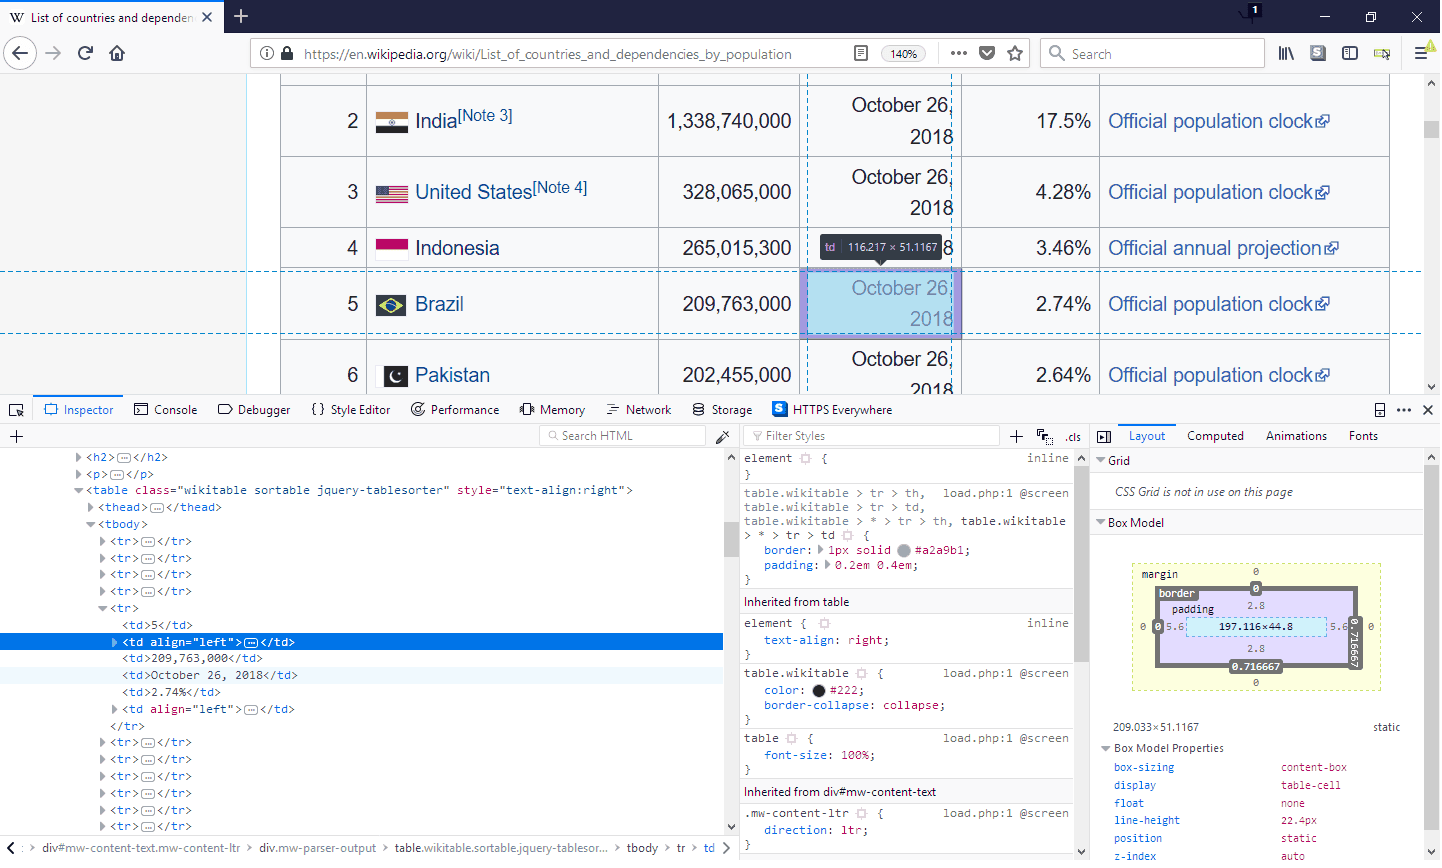Enable Reader View from the address bar
This screenshot has width=1442, height=868.
tap(860, 53)
